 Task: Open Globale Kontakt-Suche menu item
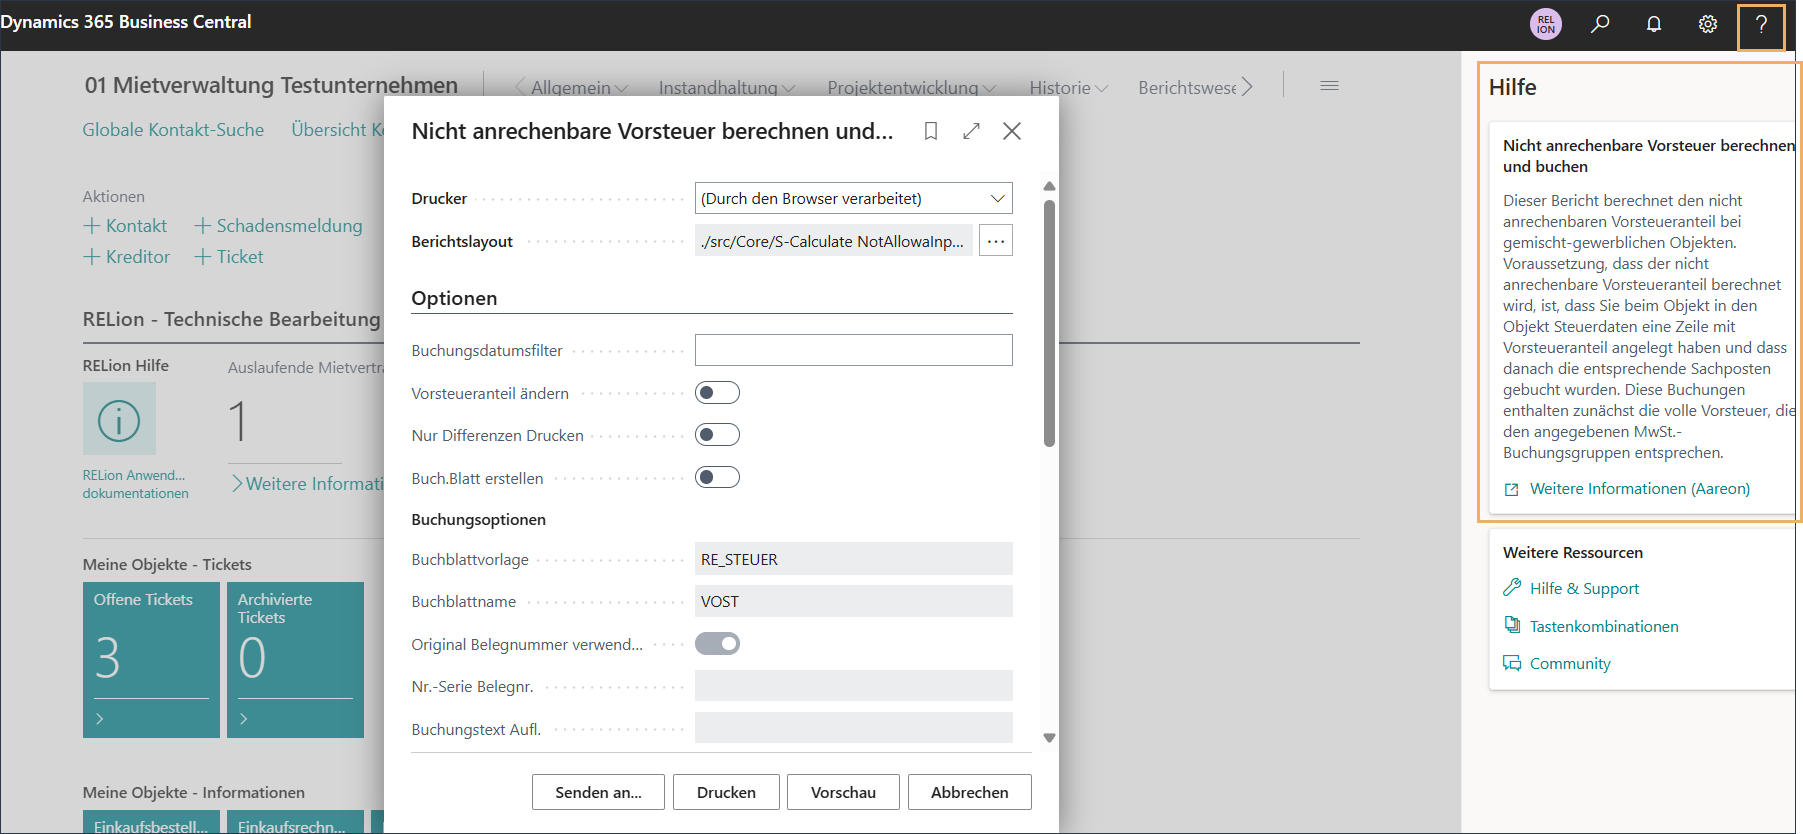click(173, 130)
